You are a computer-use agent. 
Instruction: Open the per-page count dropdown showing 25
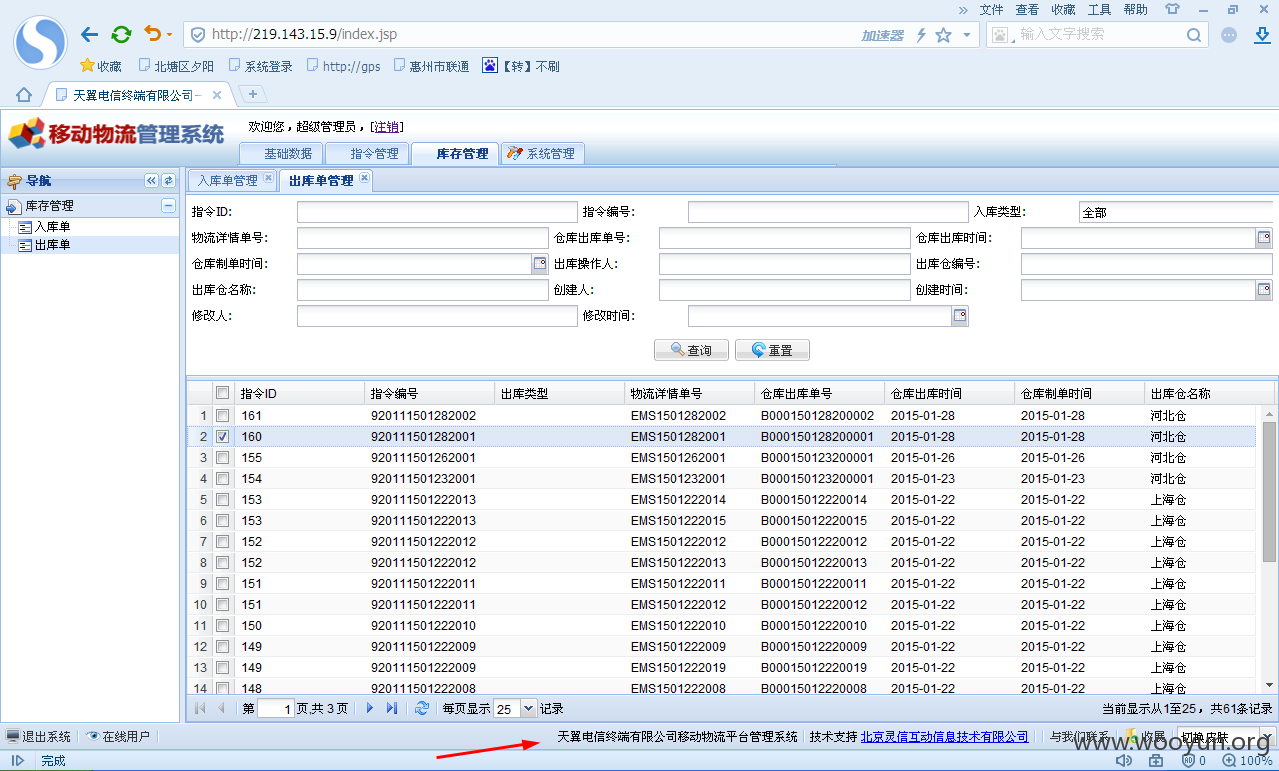(529, 708)
